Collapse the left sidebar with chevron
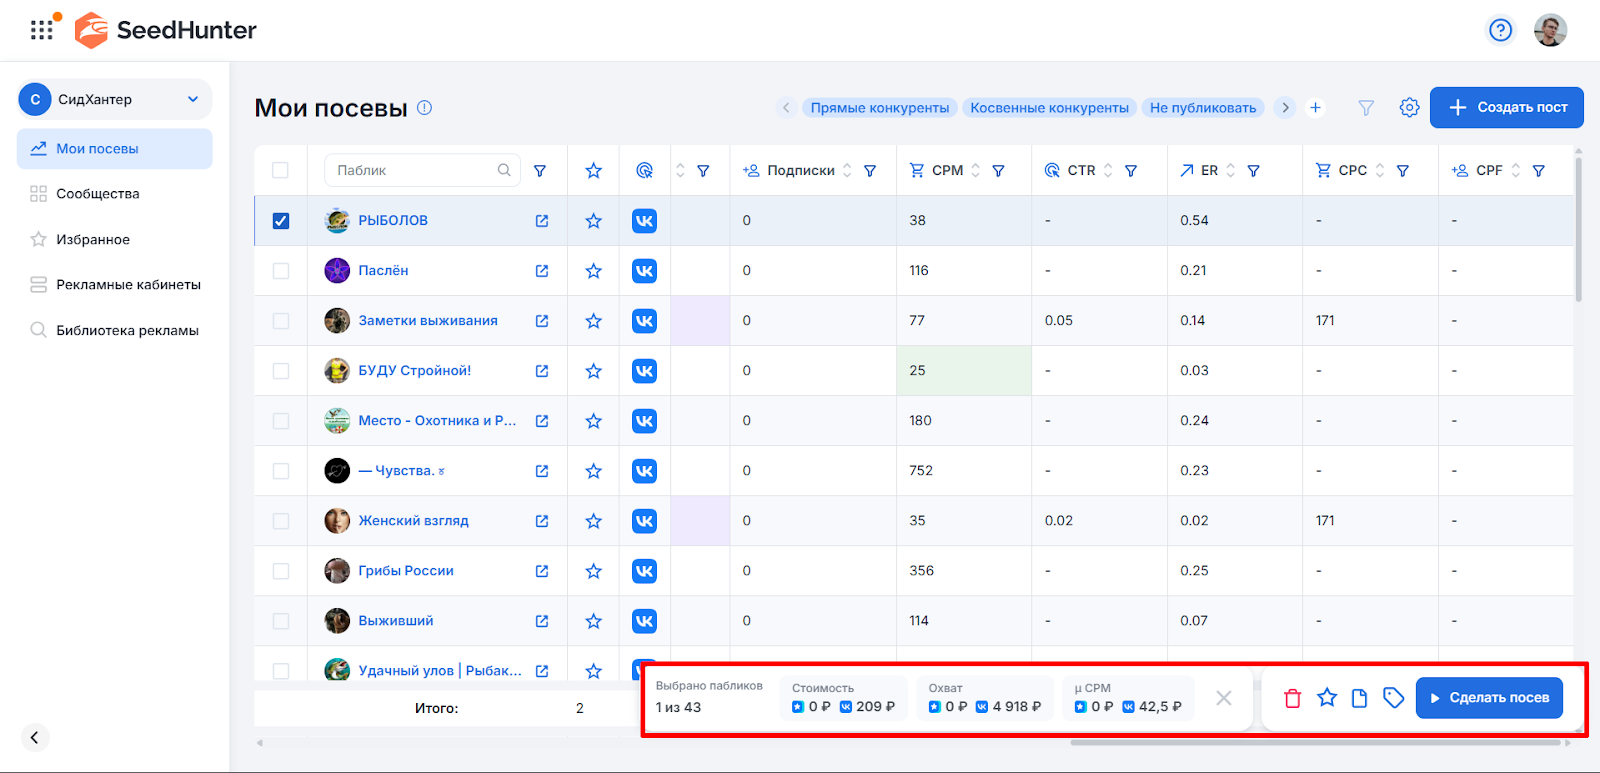This screenshot has height=773, width=1600. coord(34,737)
